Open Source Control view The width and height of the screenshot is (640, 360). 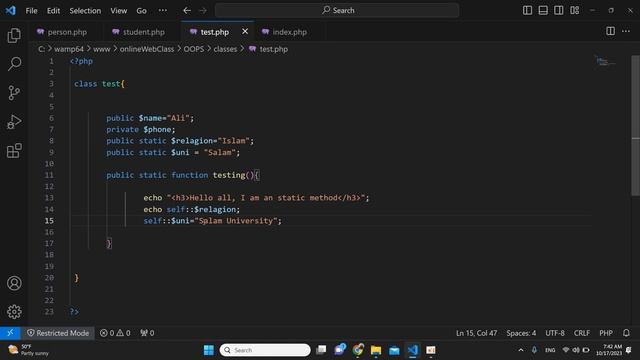tap(14, 93)
